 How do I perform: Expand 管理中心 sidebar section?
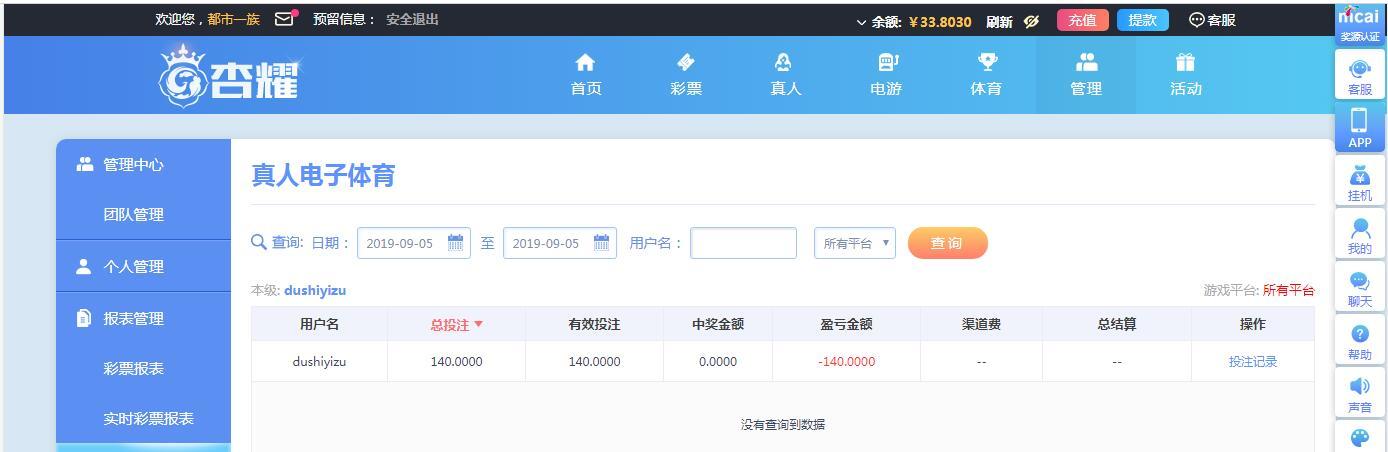[x=143, y=165]
